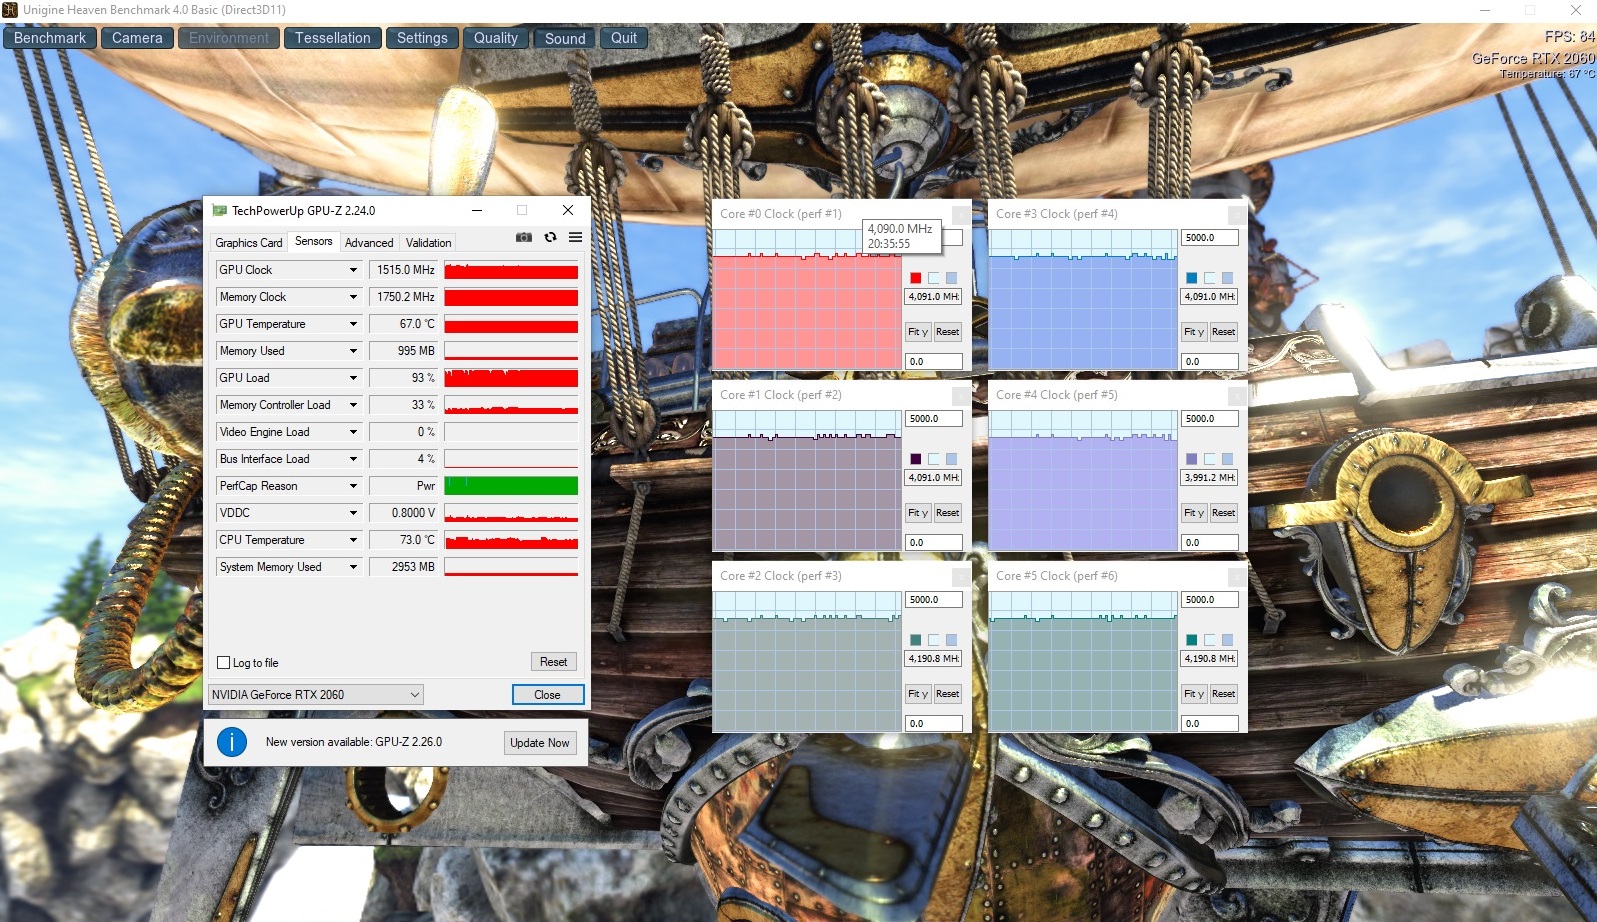This screenshot has width=1597, height=922.
Task: Expand the NVIDIA GeForce RTX 2060 device selector
Action: (x=316, y=694)
